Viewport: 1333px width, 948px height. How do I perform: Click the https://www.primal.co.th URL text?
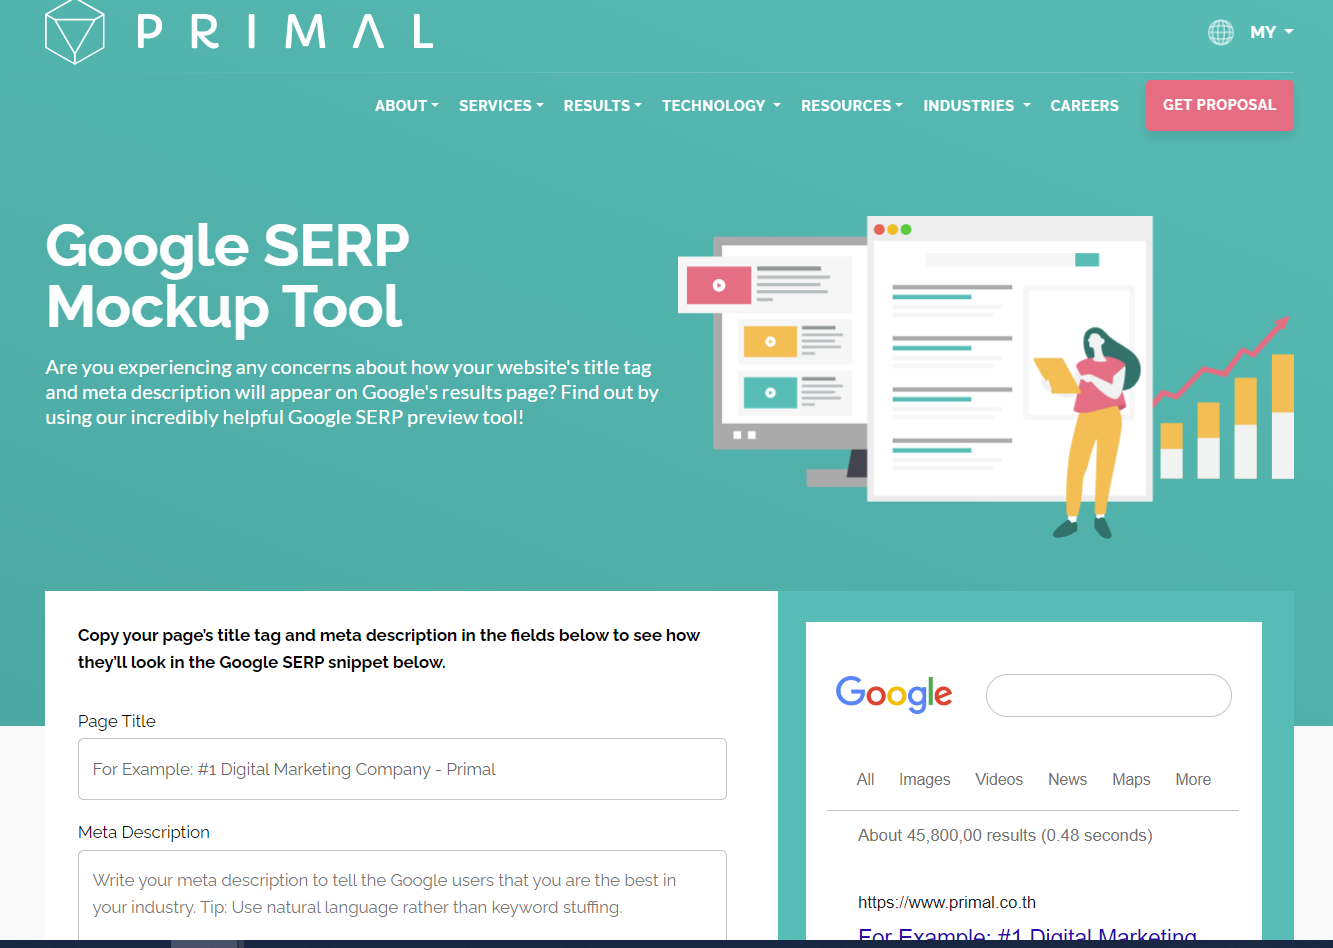[x=947, y=902]
